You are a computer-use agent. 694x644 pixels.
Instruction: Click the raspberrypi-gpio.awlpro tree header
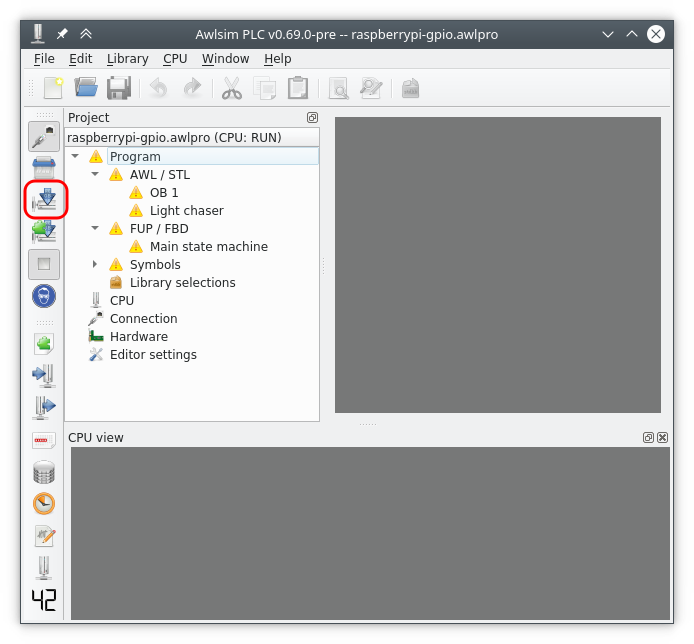click(x=192, y=137)
